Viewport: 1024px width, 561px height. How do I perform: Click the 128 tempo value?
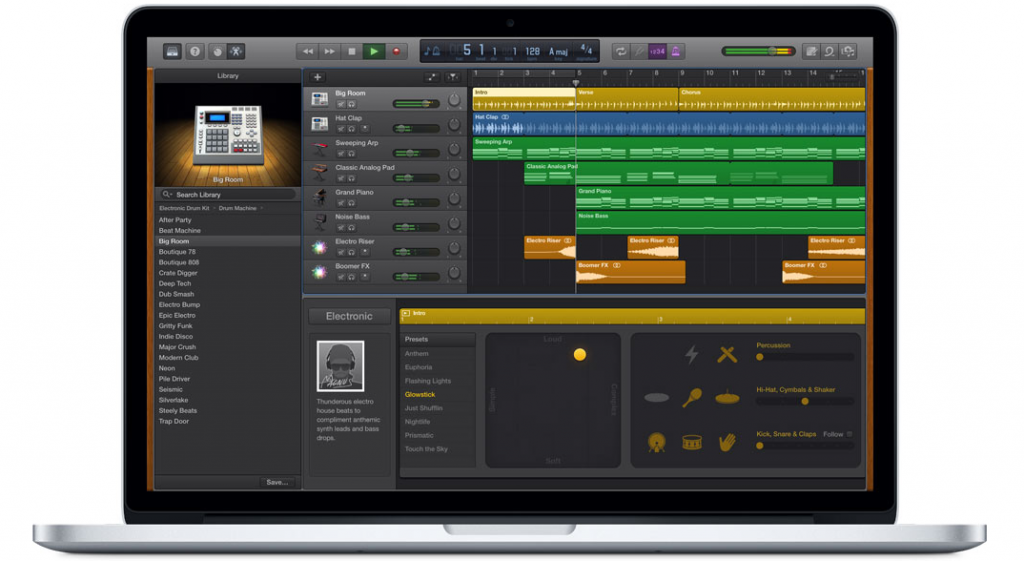coord(532,50)
